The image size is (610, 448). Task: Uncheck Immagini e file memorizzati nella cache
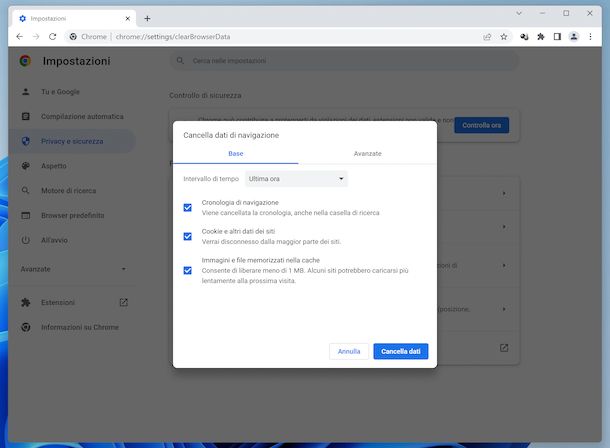click(x=188, y=270)
